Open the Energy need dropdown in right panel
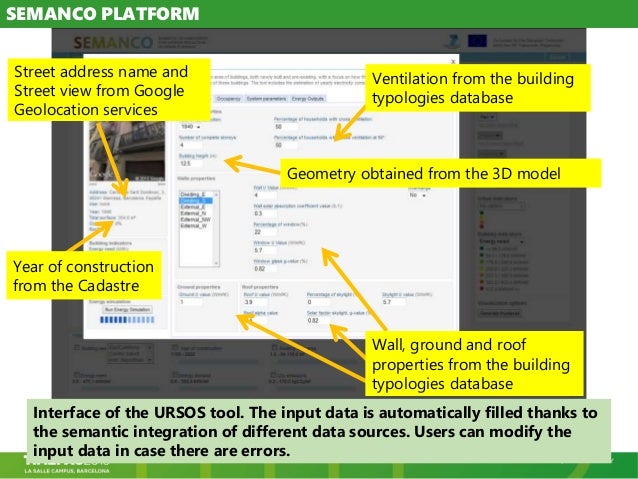 pyautogui.click(x=501, y=241)
